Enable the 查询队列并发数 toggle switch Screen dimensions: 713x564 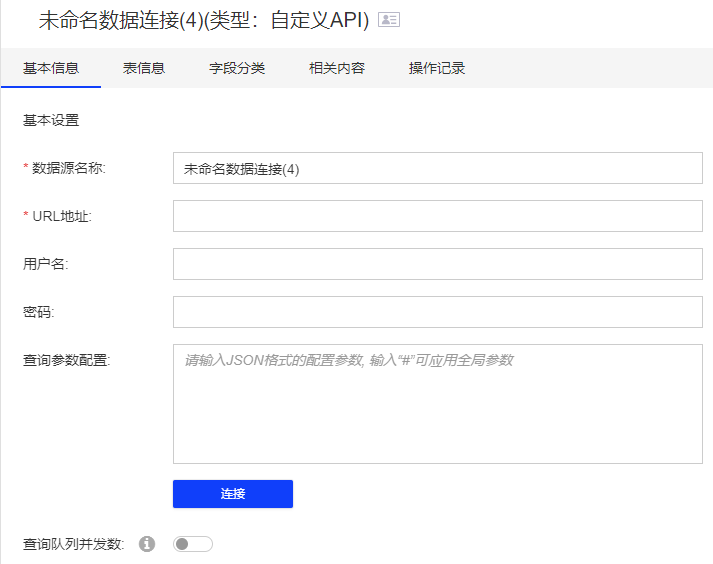[192, 544]
